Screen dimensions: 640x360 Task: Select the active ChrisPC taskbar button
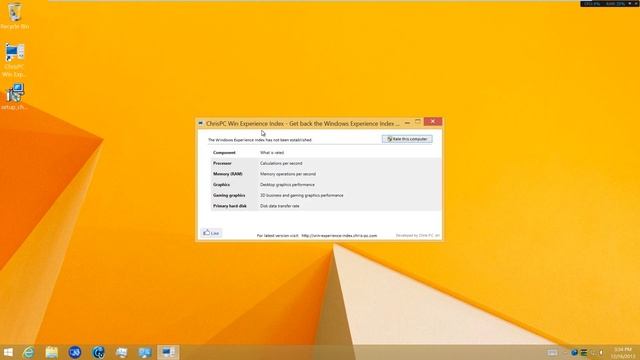pyautogui.click(x=168, y=352)
